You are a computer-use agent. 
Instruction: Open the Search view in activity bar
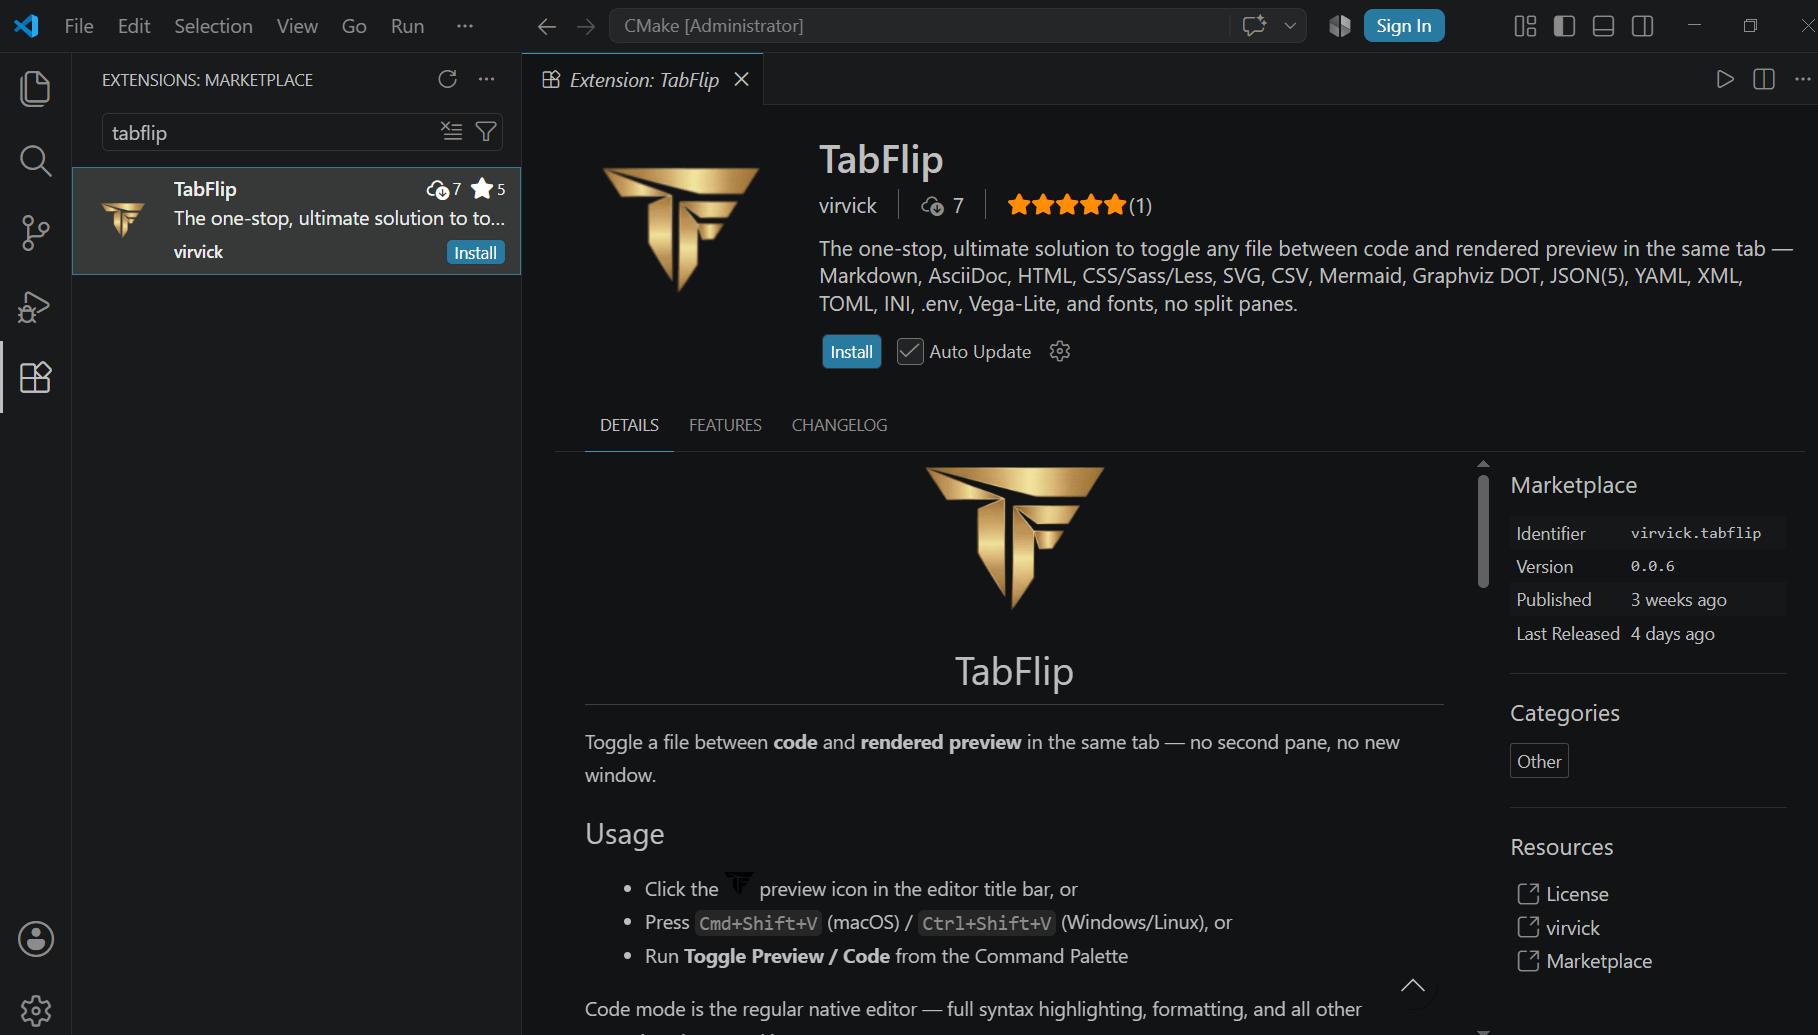point(35,160)
